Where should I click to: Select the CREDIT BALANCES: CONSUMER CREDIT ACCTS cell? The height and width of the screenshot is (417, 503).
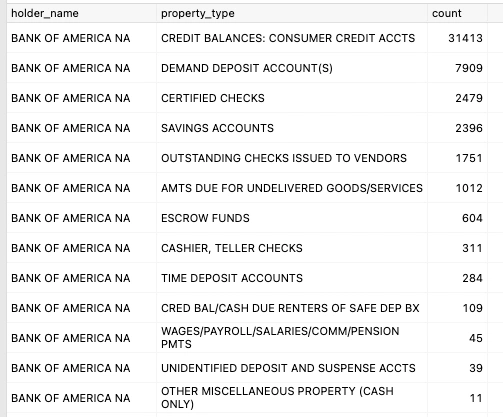point(292,38)
